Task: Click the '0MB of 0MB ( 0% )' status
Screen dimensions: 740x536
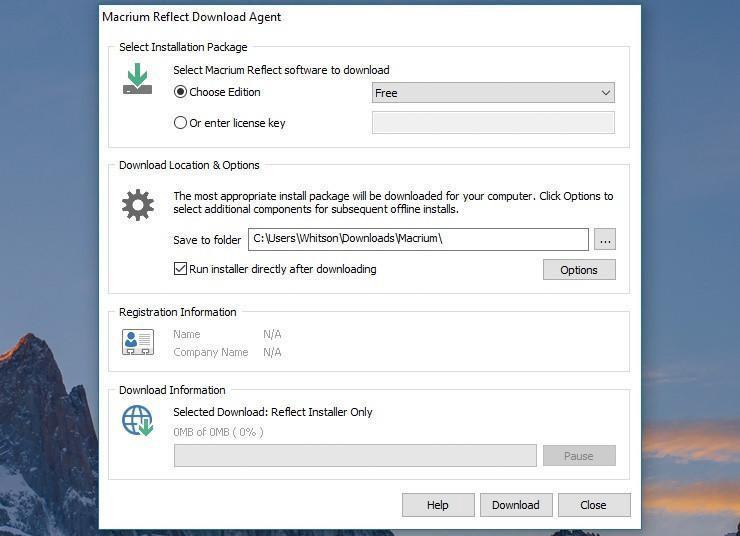Action: tap(218, 432)
